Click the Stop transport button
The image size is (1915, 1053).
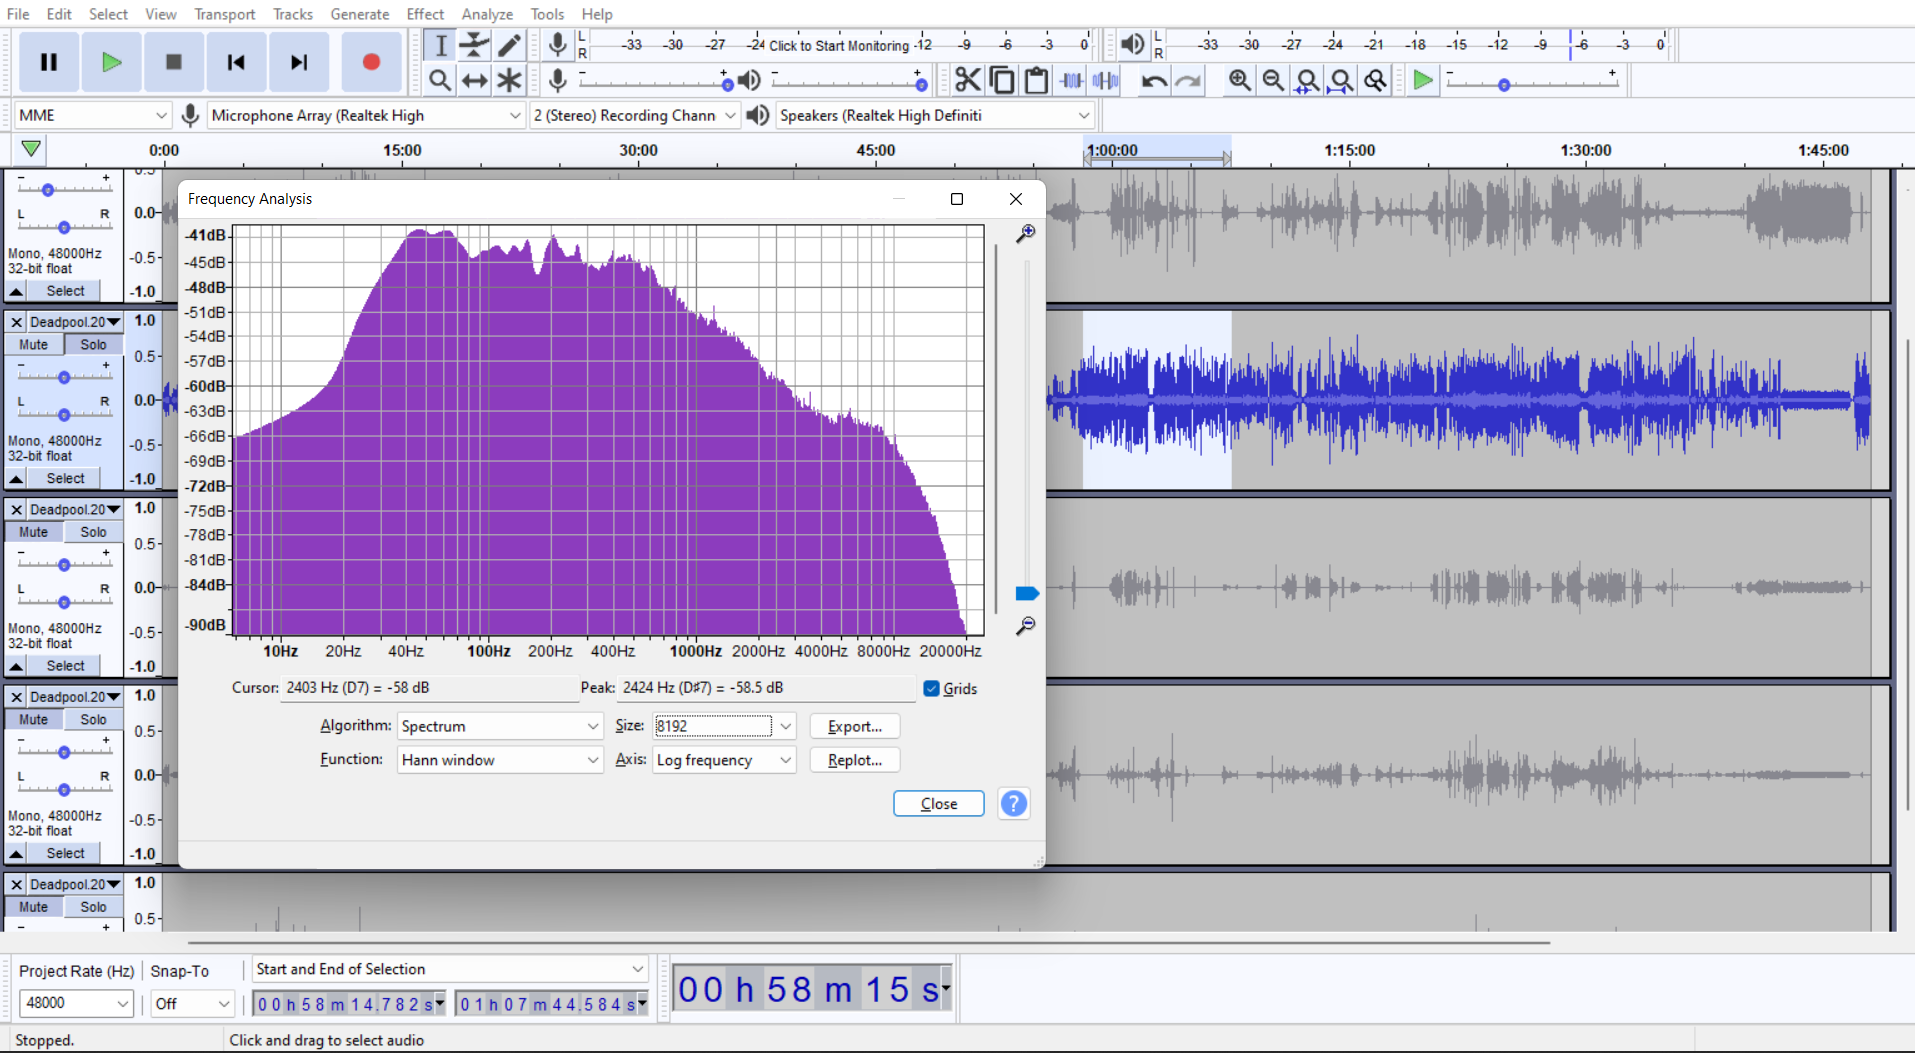tap(173, 62)
